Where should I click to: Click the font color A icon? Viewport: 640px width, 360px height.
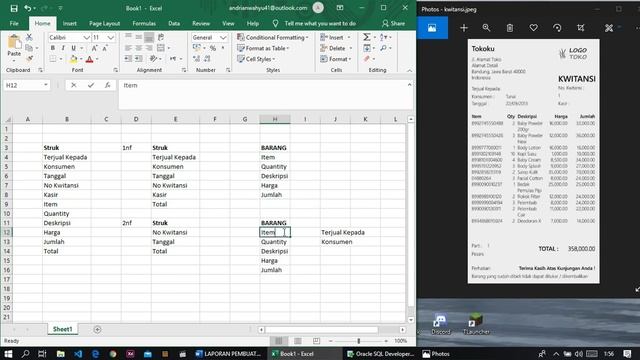tap(89, 60)
